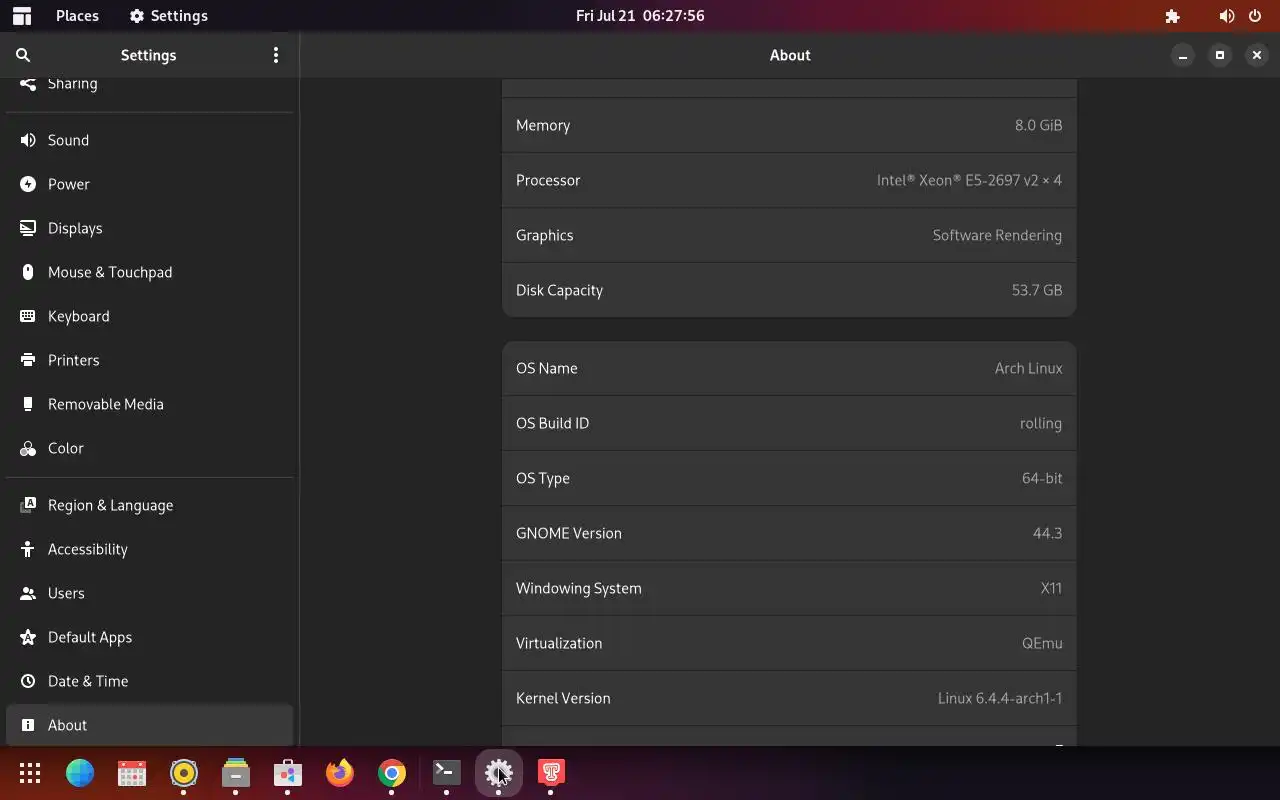Open the clock and calendar menu

tap(640, 16)
